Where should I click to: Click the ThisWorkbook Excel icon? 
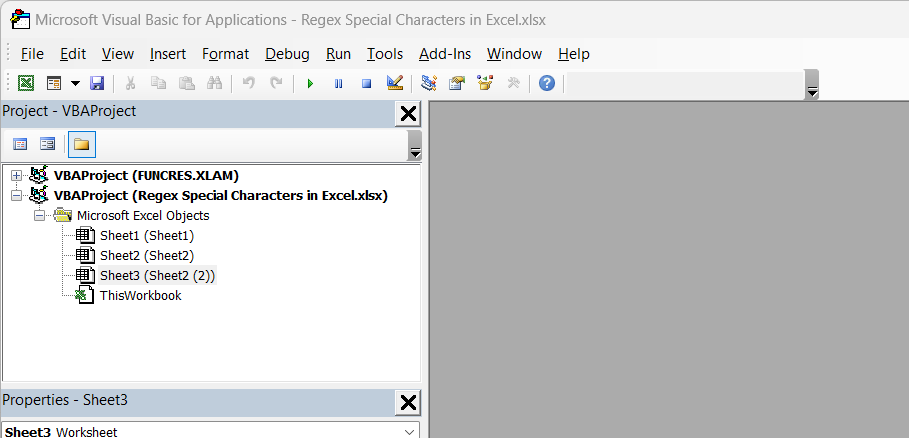coord(85,295)
